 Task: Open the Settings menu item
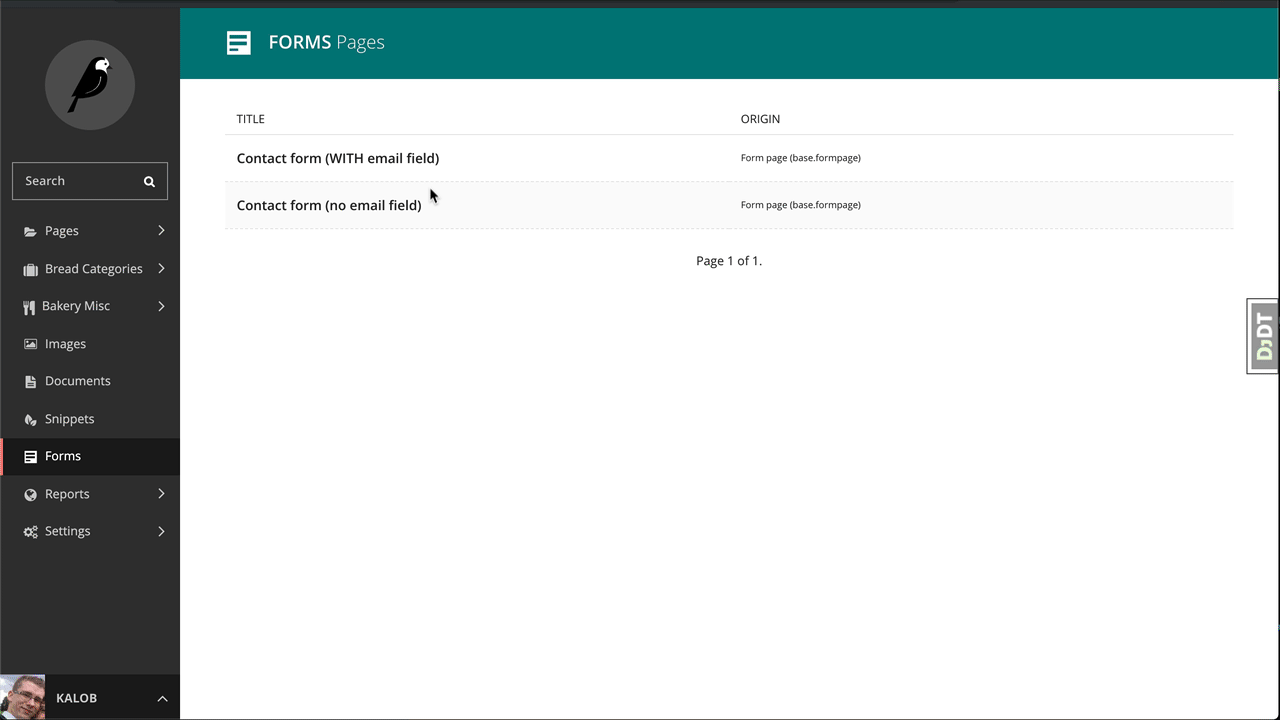[x=90, y=531]
